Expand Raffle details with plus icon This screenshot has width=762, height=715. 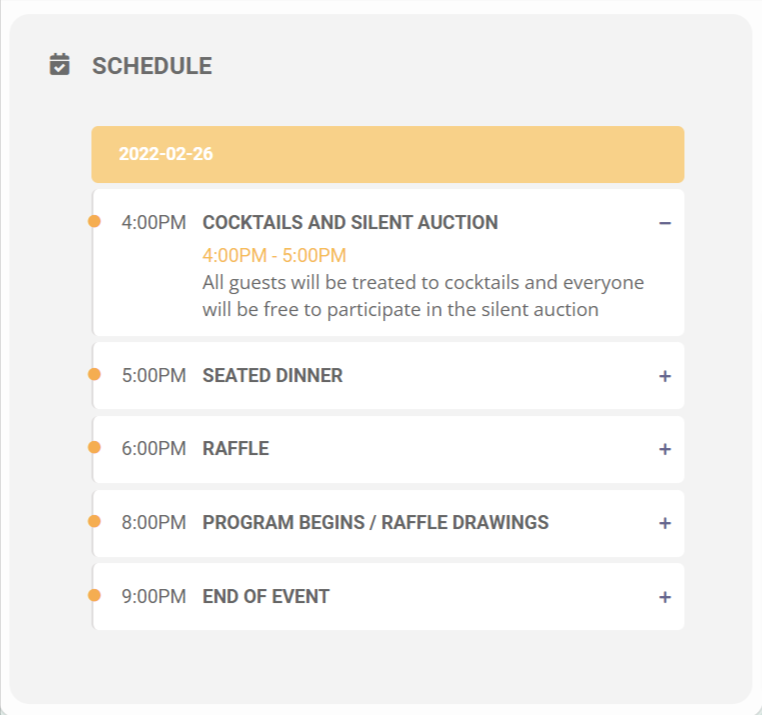tap(665, 449)
